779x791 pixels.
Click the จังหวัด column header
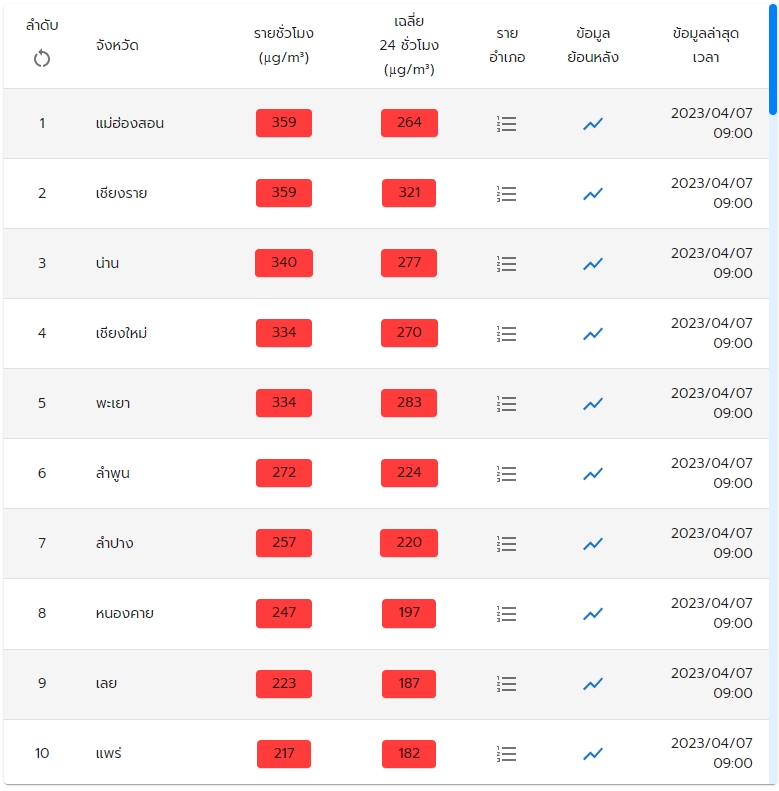[x=110, y=45]
